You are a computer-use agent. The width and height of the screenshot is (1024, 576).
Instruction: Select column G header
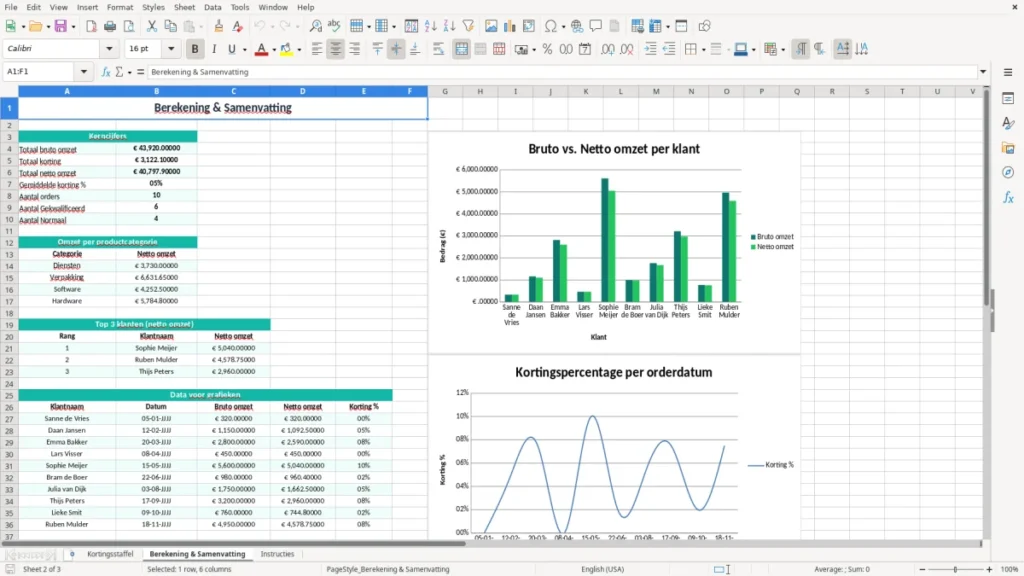(x=445, y=91)
